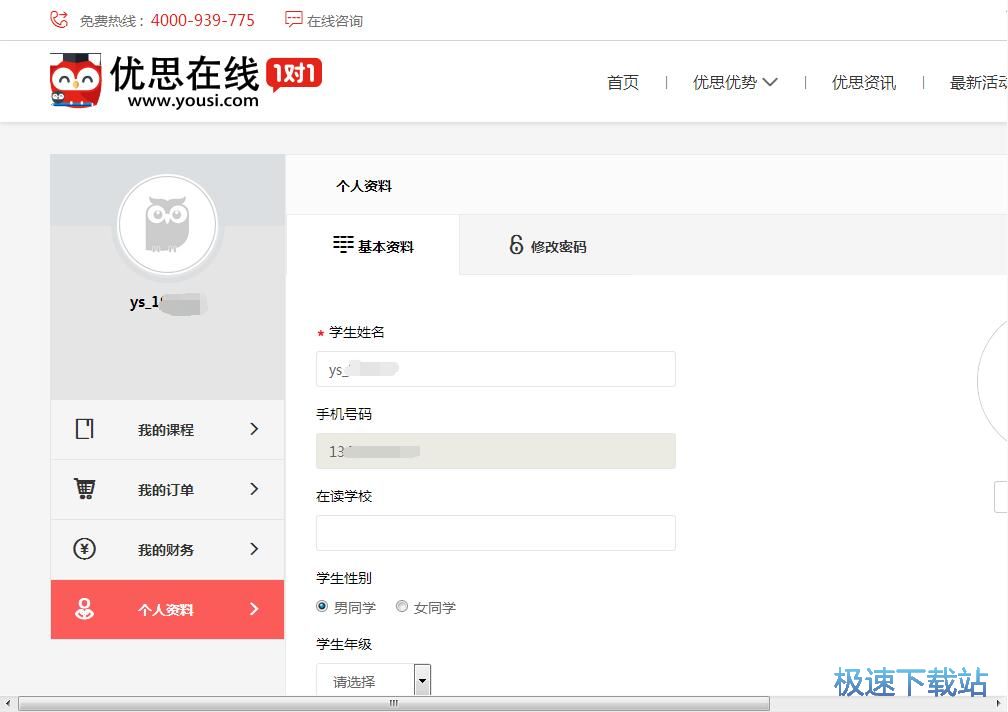Click the online consultation chat icon

pyautogui.click(x=294, y=19)
